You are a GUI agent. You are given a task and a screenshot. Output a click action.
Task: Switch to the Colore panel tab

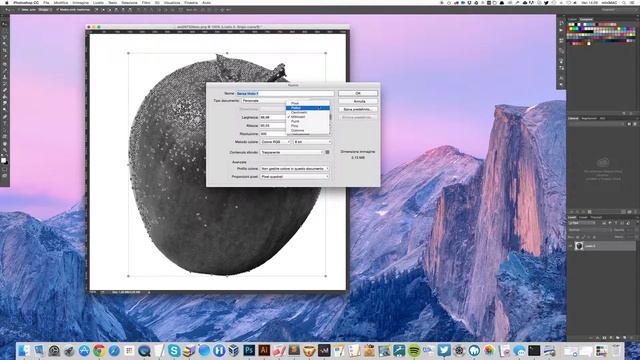pyautogui.click(x=573, y=19)
